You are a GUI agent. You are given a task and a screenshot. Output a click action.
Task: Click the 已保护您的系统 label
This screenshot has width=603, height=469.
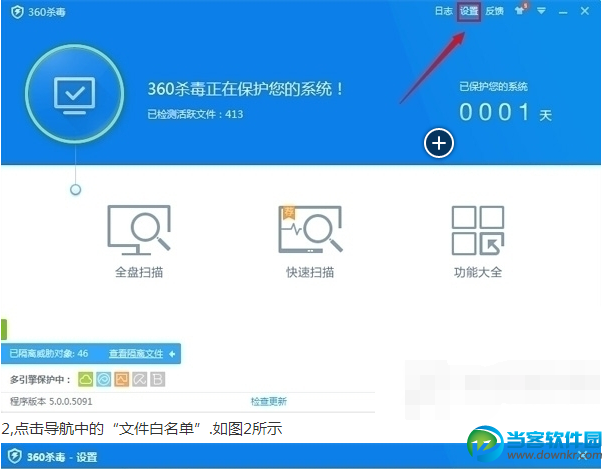tap(493, 86)
